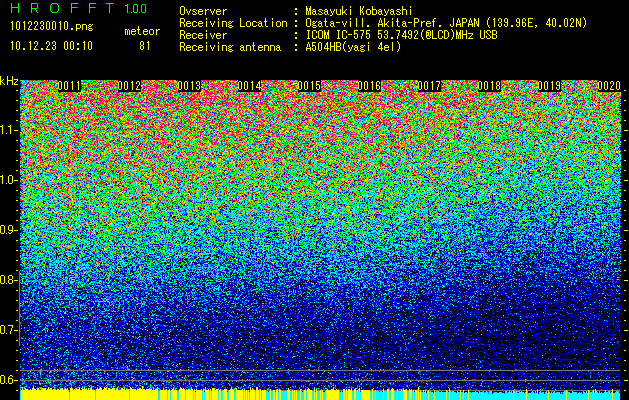629x400 pixels.
Task: Click the 0017 time marker
Action: pos(429,86)
